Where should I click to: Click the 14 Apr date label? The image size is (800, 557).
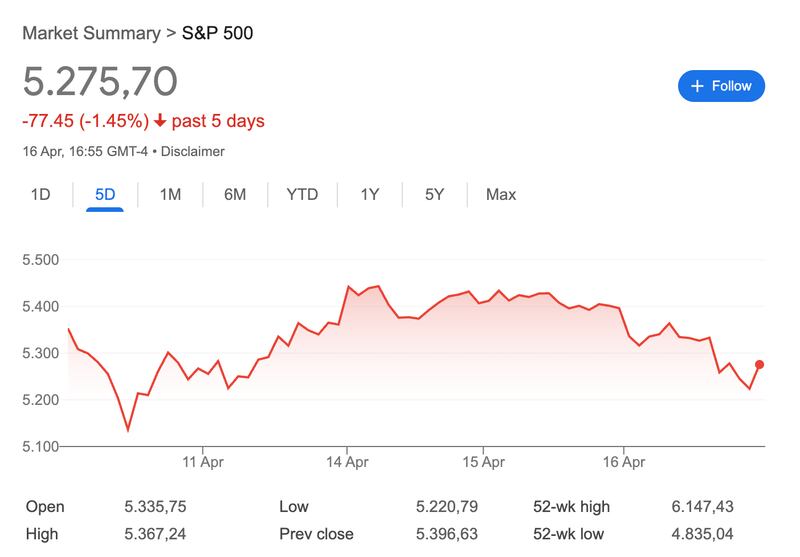345,464
